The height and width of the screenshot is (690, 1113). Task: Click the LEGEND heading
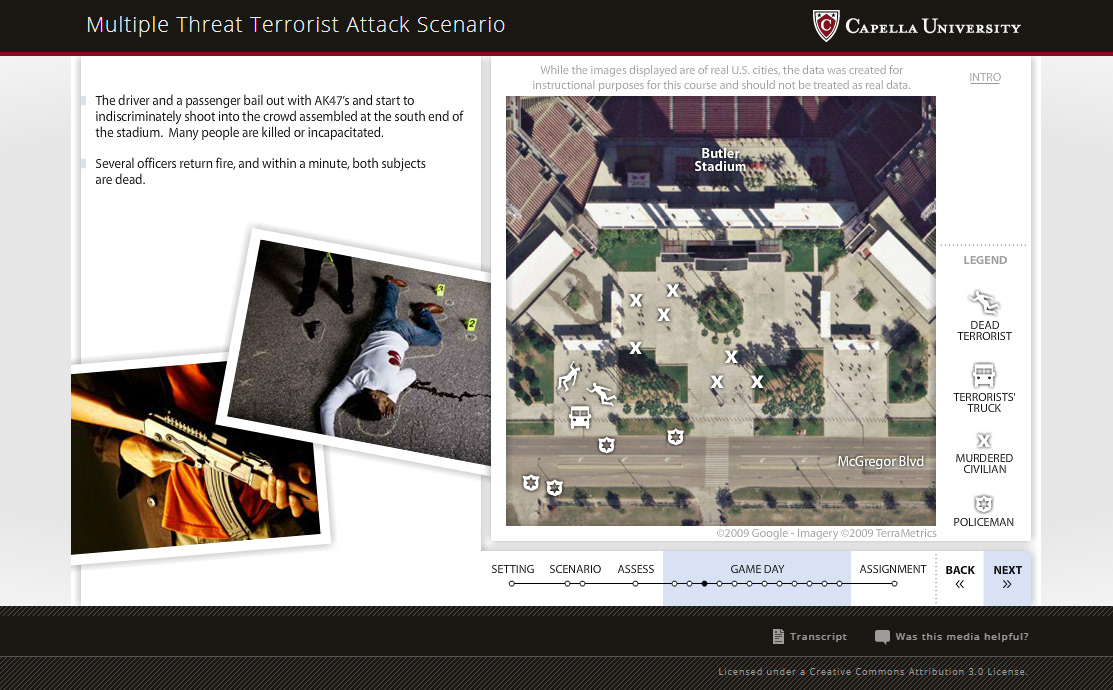[x=985, y=260]
